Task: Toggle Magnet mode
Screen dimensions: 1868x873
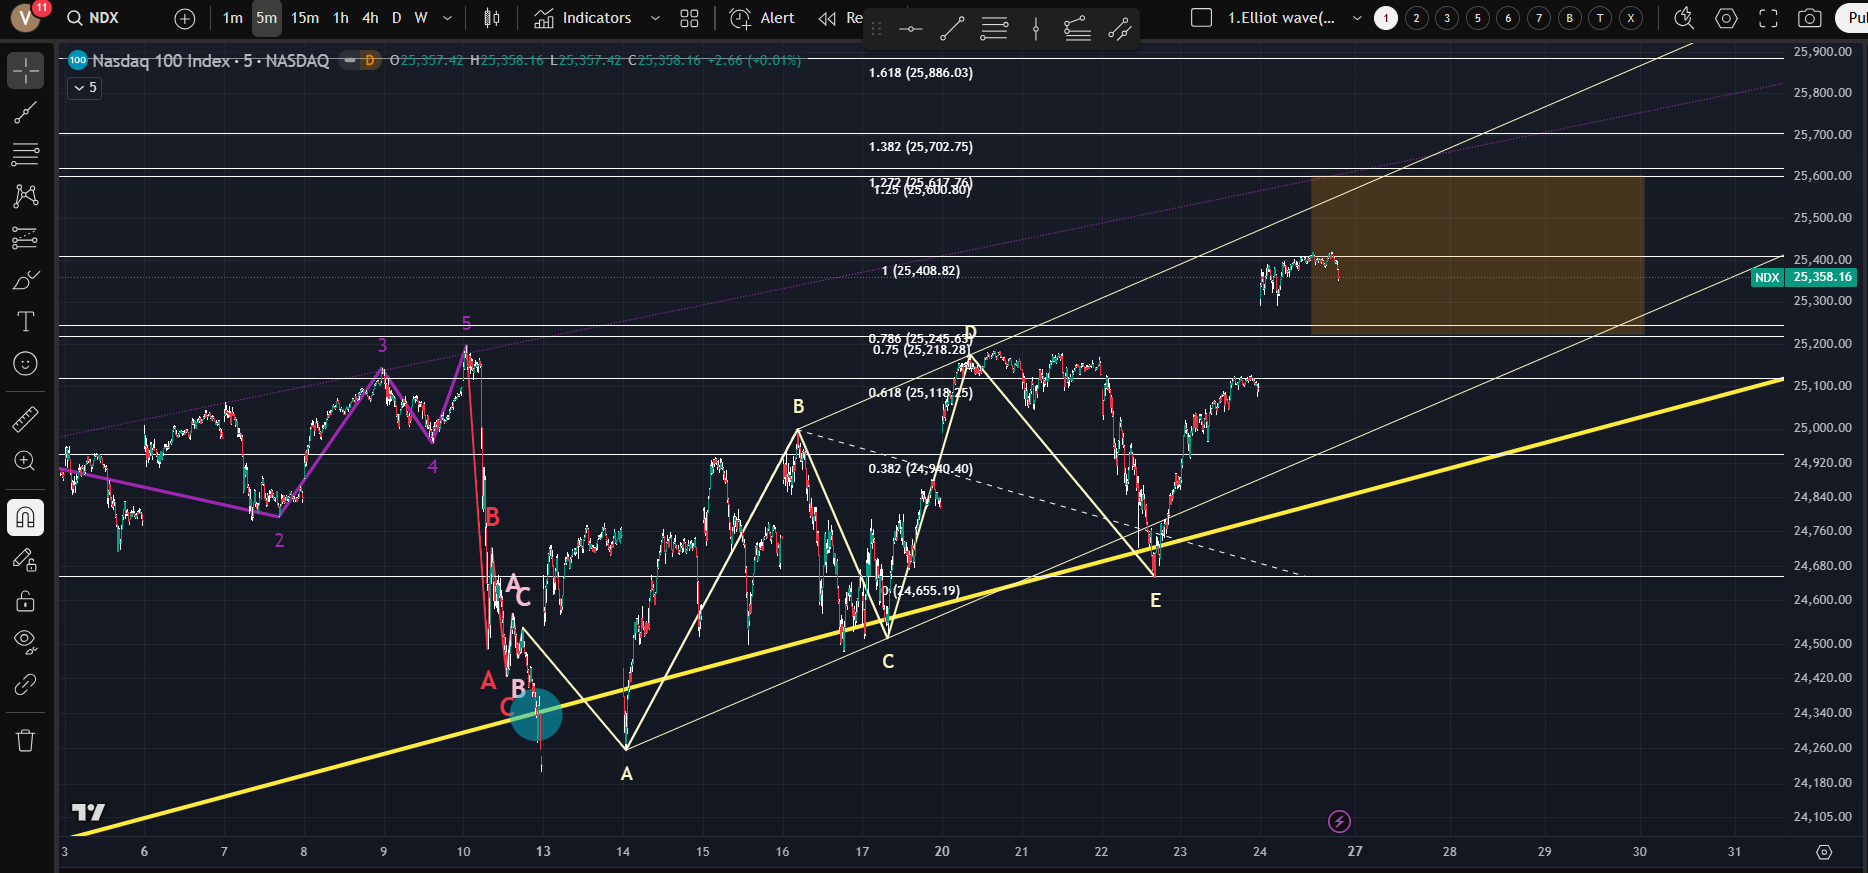Action: pos(25,517)
